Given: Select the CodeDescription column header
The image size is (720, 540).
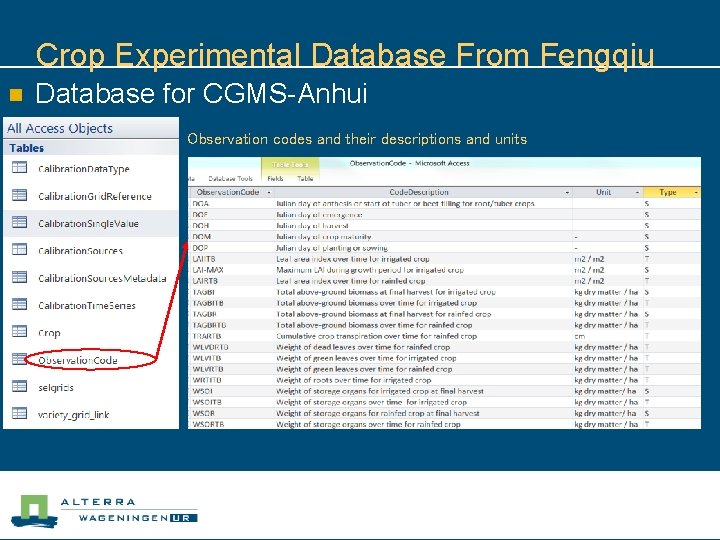Looking at the screenshot, I should point(419,192).
